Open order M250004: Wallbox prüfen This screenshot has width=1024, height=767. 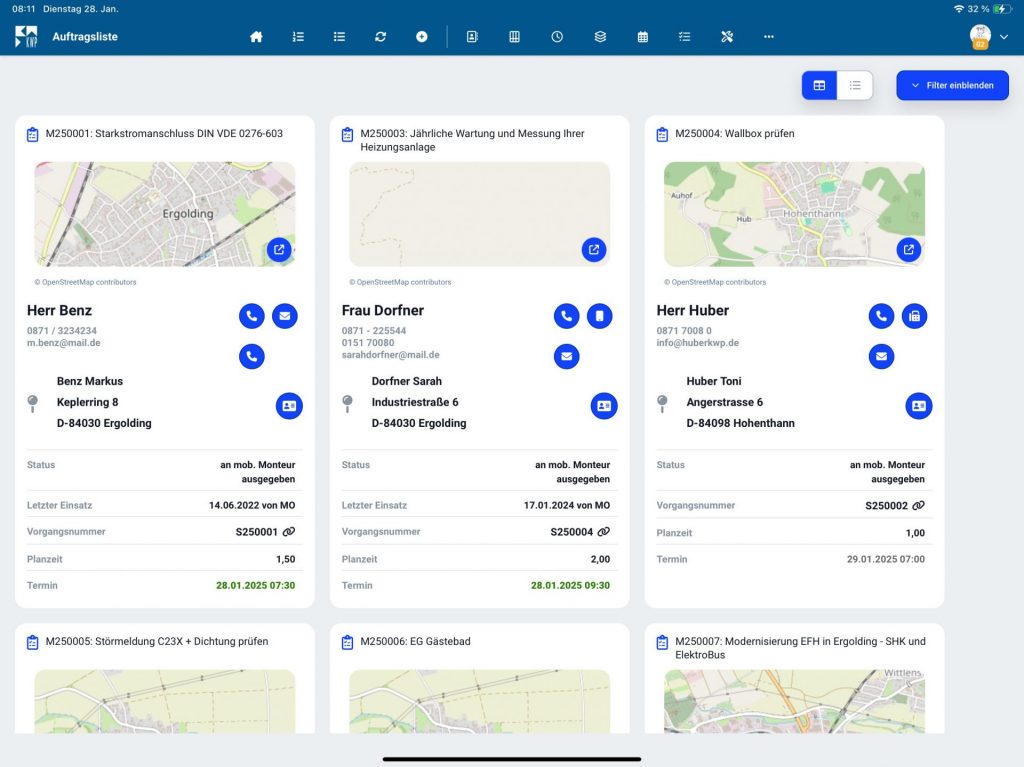pyautogui.click(x=734, y=133)
